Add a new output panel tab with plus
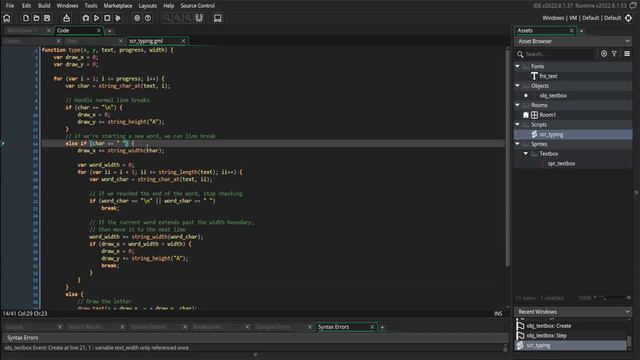640x360 pixels. coord(382,327)
